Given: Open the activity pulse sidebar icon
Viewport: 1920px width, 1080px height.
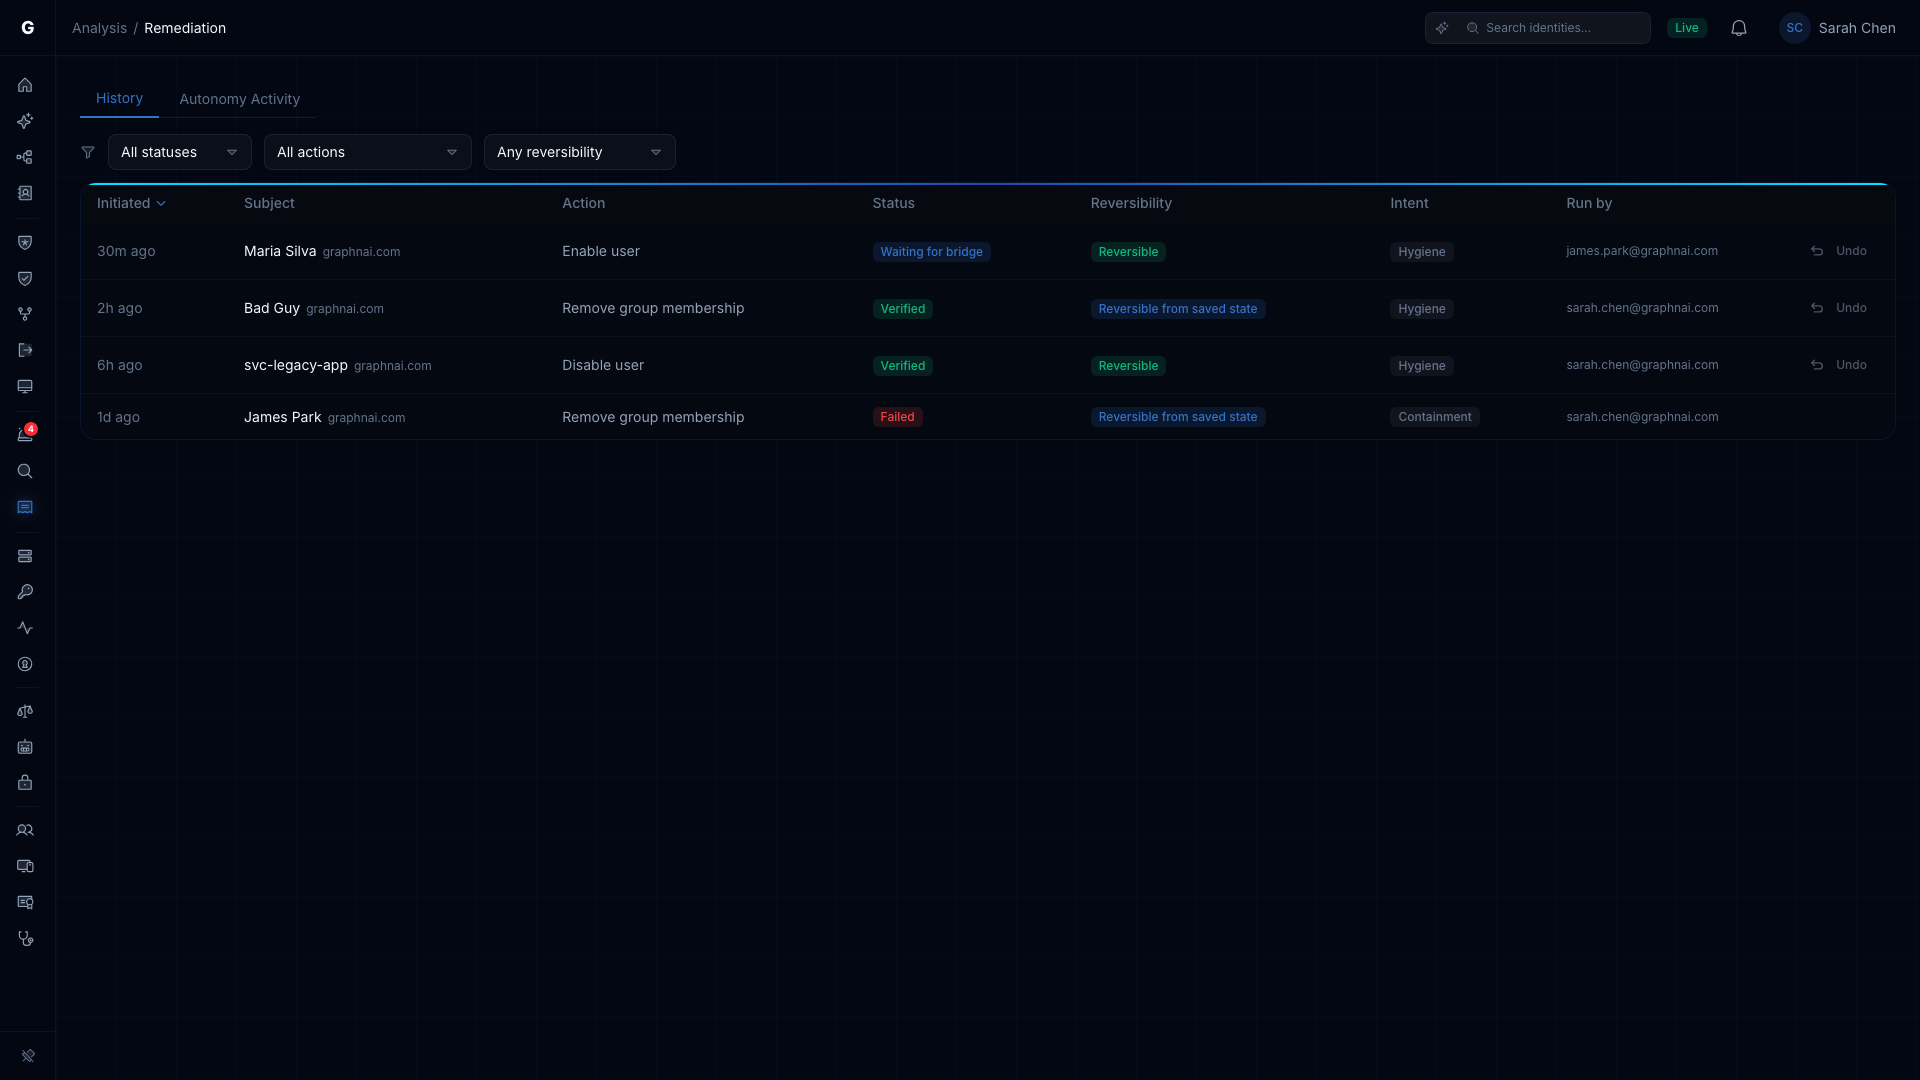Looking at the screenshot, I should (25, 628).
